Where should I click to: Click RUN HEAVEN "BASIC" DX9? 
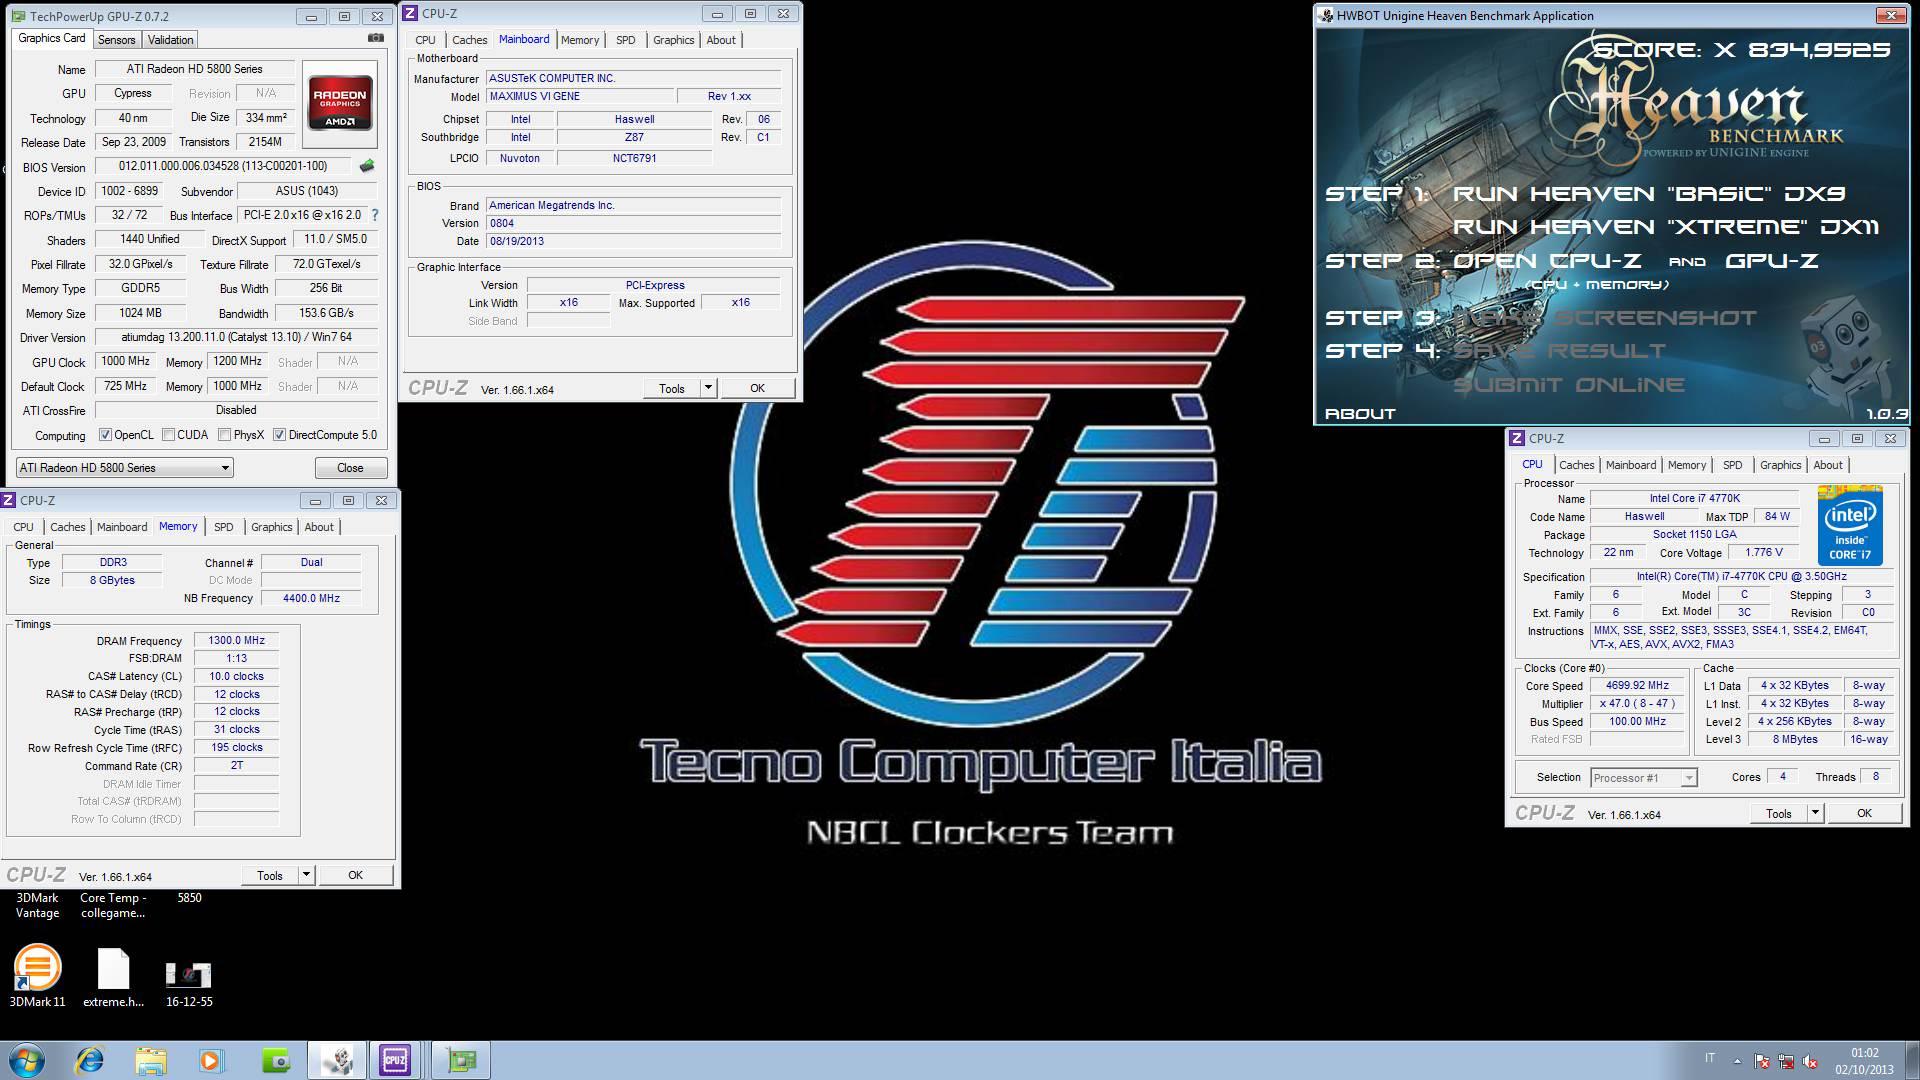coord(1649,194)
